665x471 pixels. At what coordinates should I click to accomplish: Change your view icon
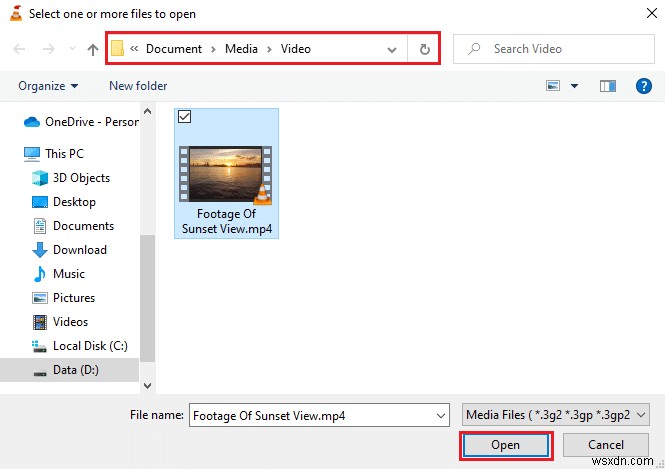coord(553,86)
